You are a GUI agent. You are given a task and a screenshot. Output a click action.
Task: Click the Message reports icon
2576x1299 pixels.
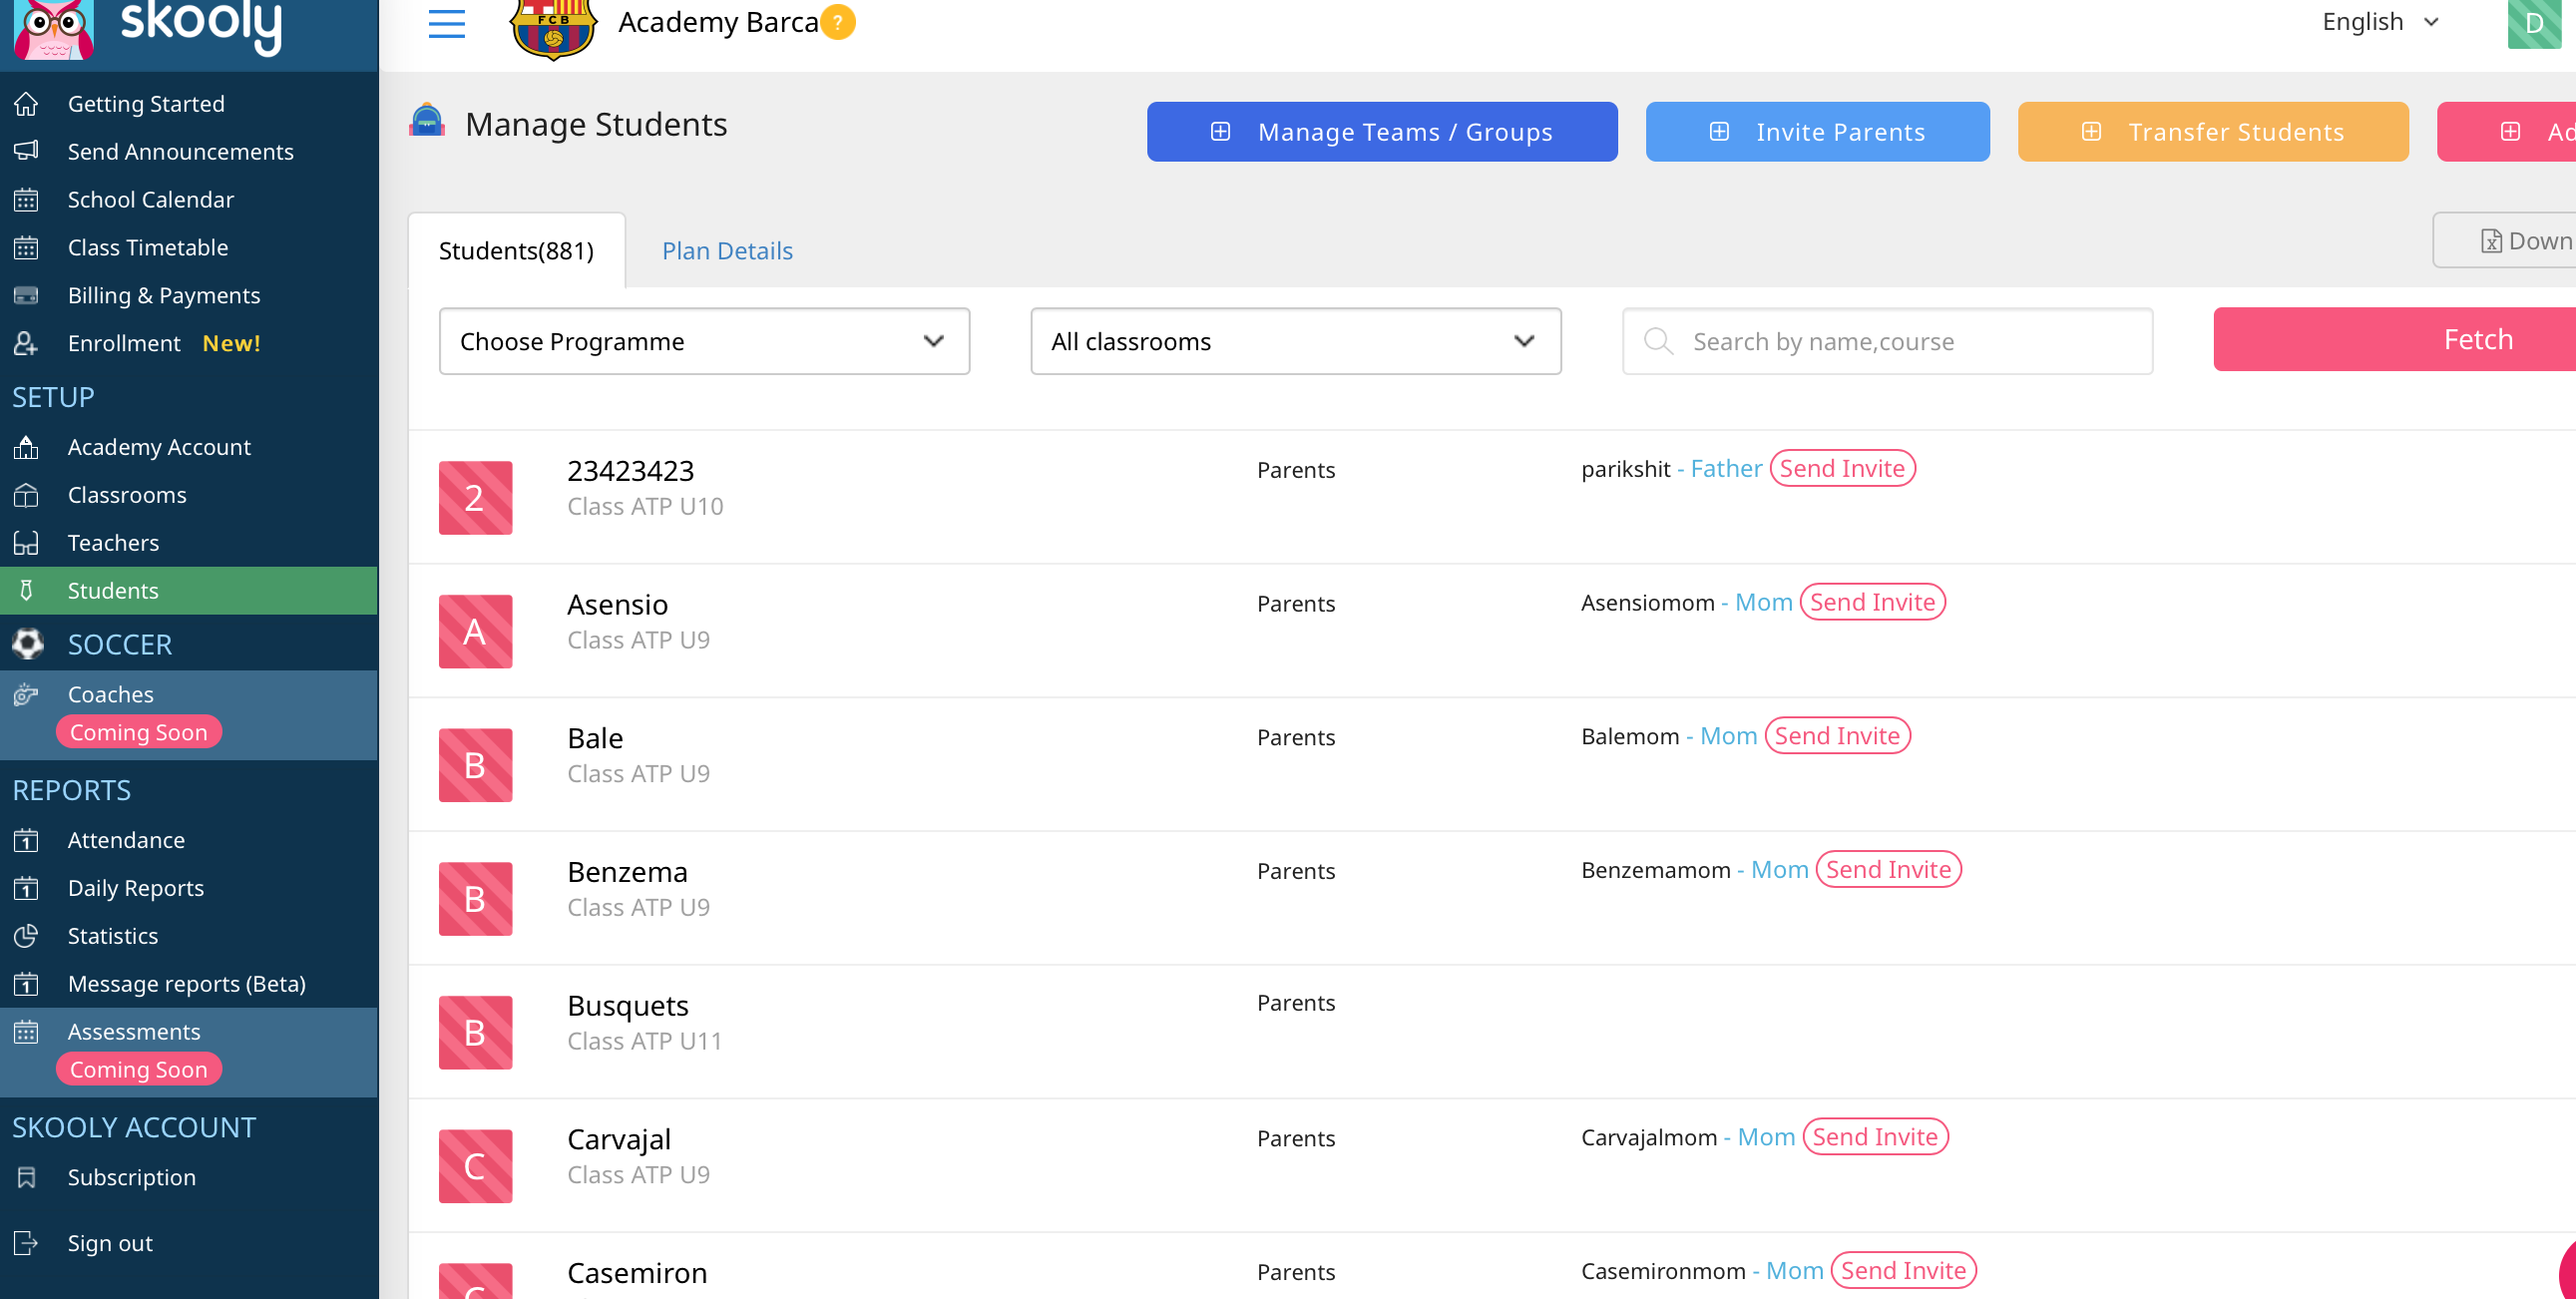[27, 984]
